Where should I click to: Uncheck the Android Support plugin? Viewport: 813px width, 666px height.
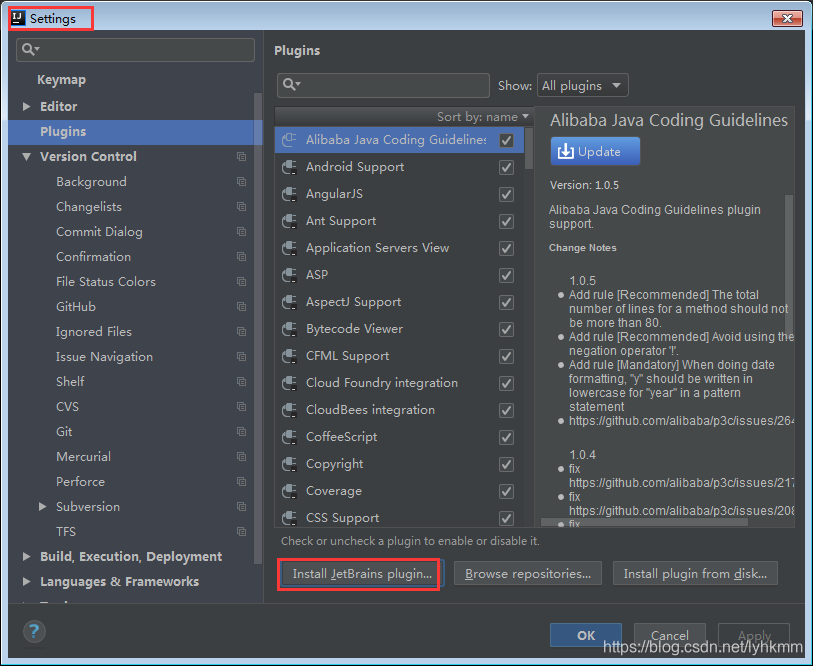click(506, 167)
